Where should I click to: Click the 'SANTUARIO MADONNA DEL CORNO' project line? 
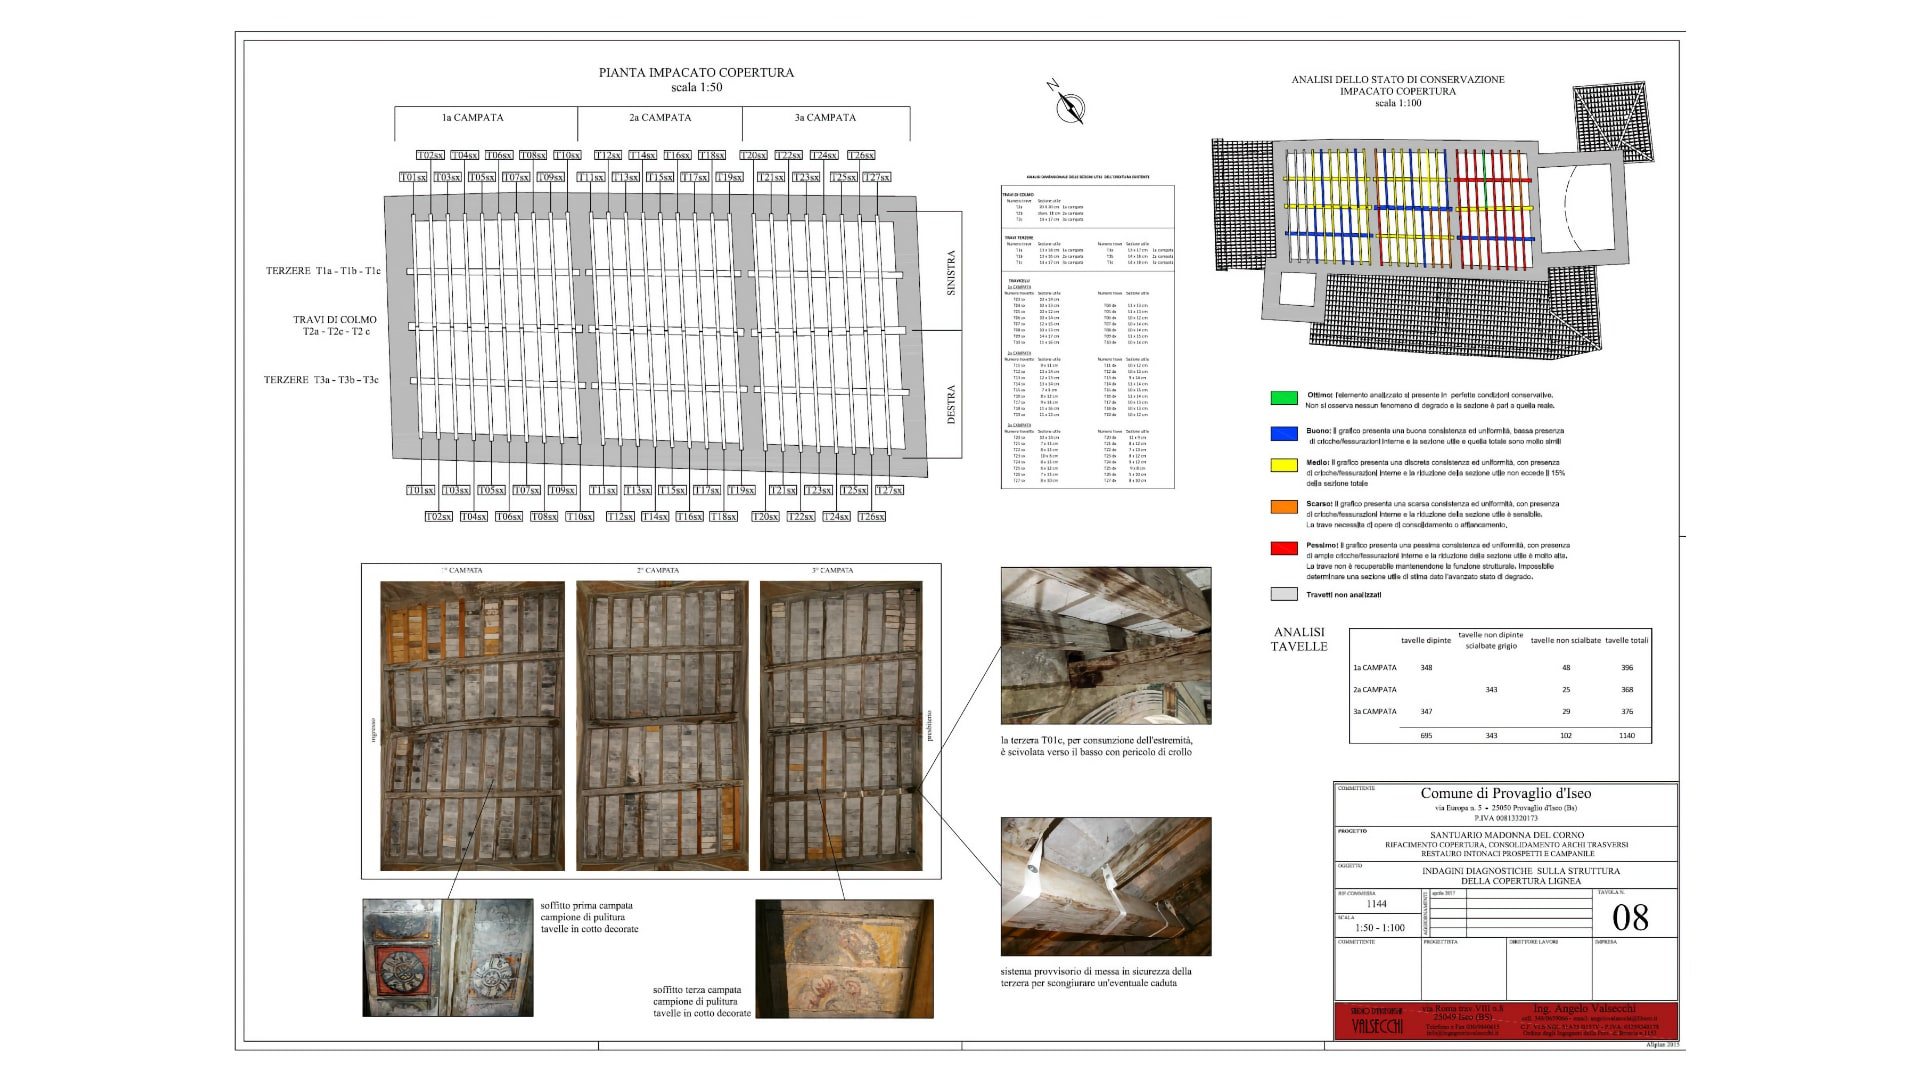pos(1507,835)
